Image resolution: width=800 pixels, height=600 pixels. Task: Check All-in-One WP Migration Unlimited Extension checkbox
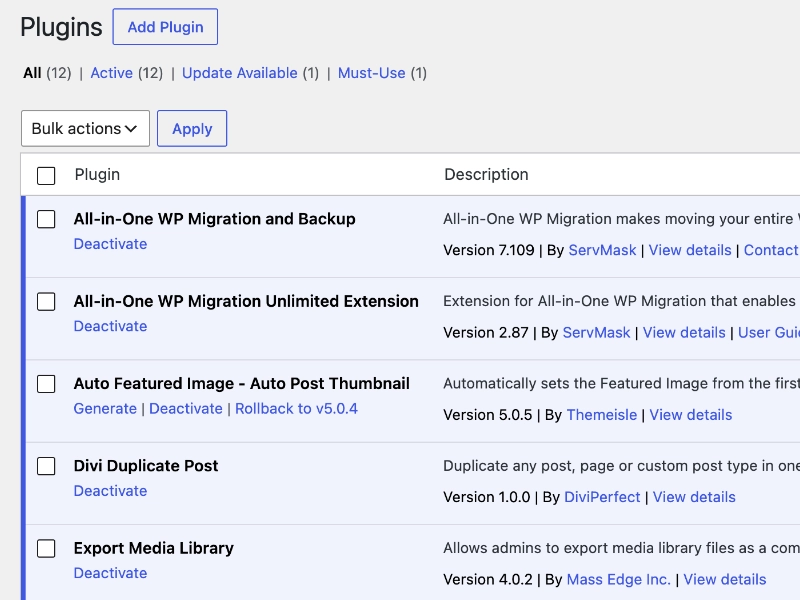(46, 302)
